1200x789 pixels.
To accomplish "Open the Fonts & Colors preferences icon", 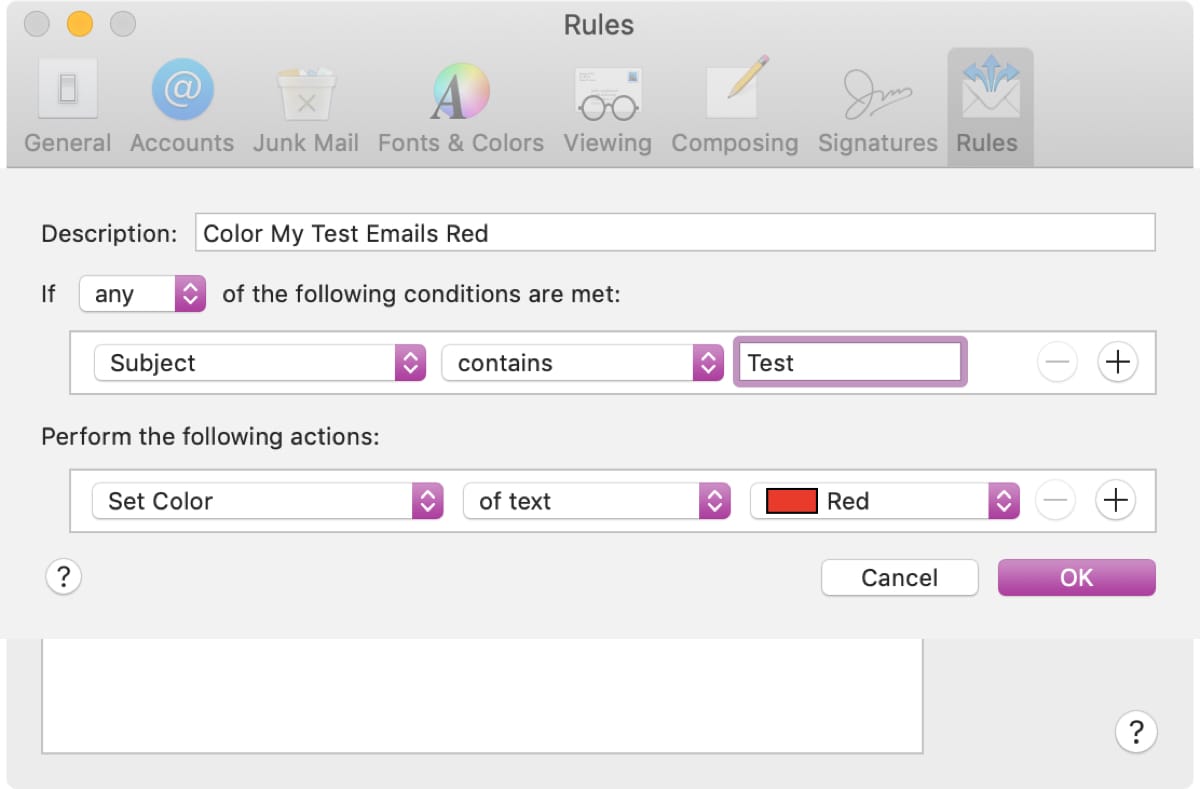I will click(x=460, y=91).
